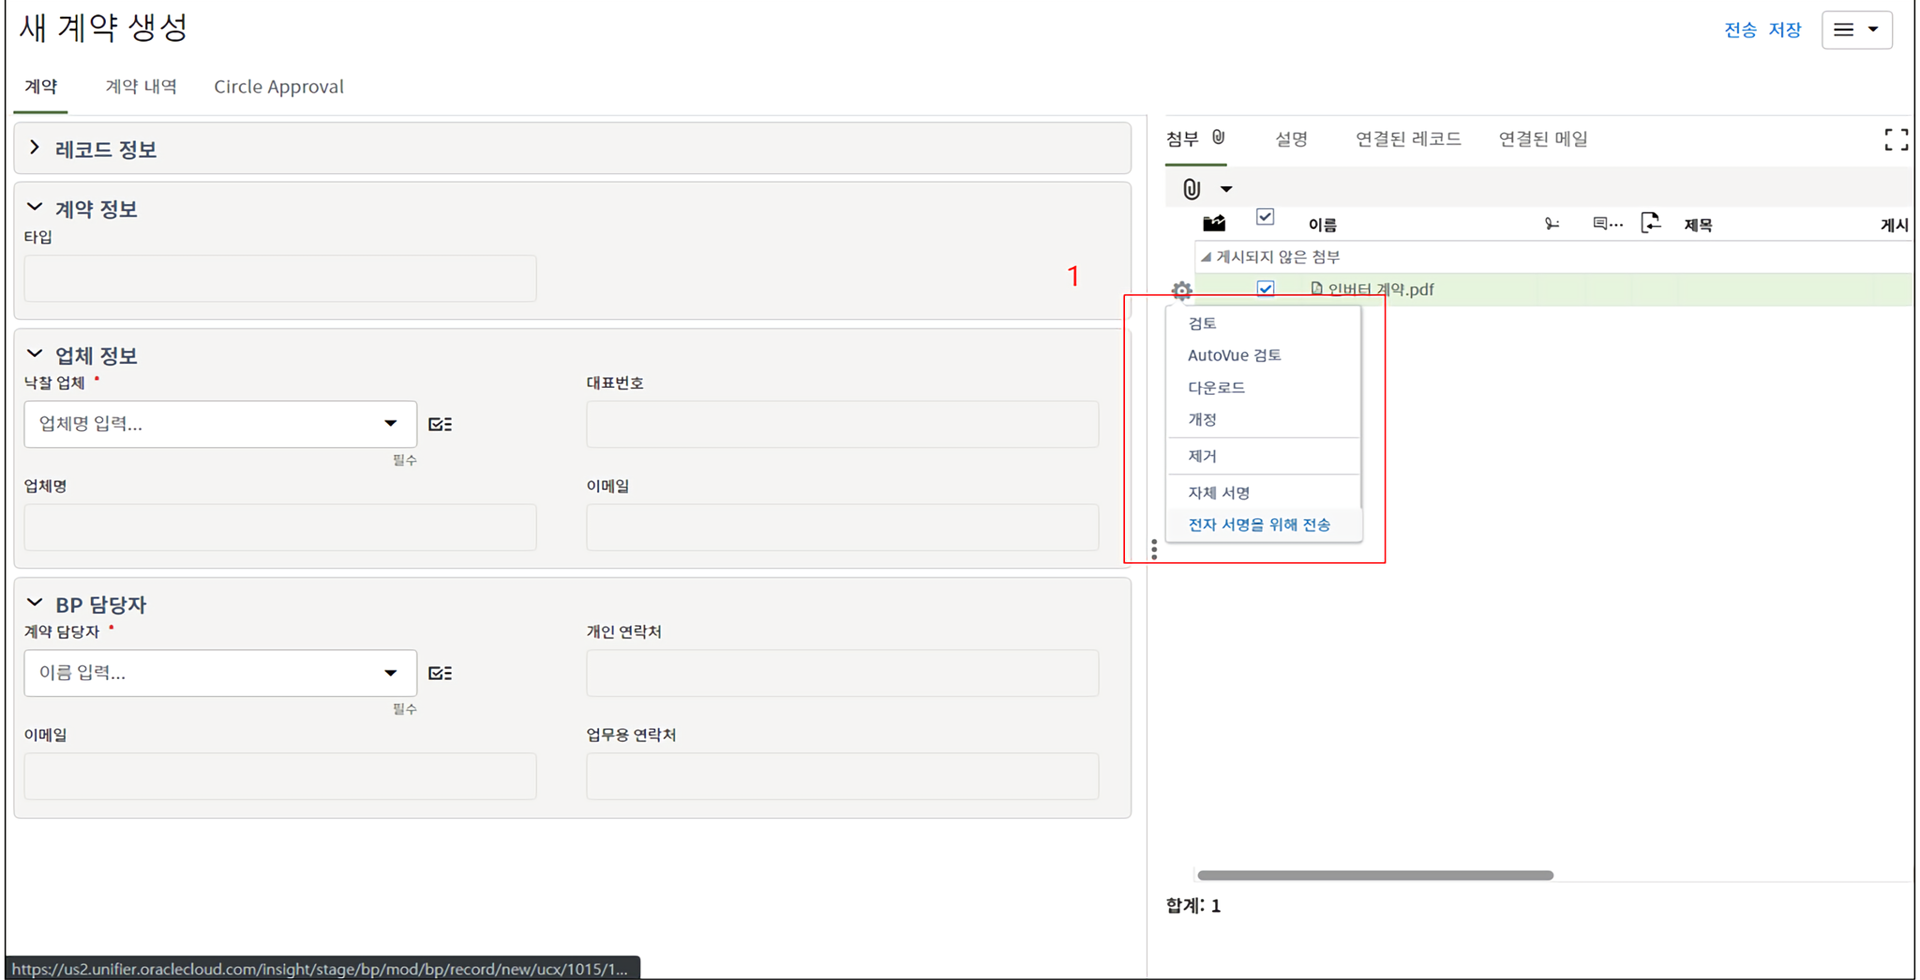Click the signature column icon
This screenshot has width=1920, height=980.
pos(1551,224)
